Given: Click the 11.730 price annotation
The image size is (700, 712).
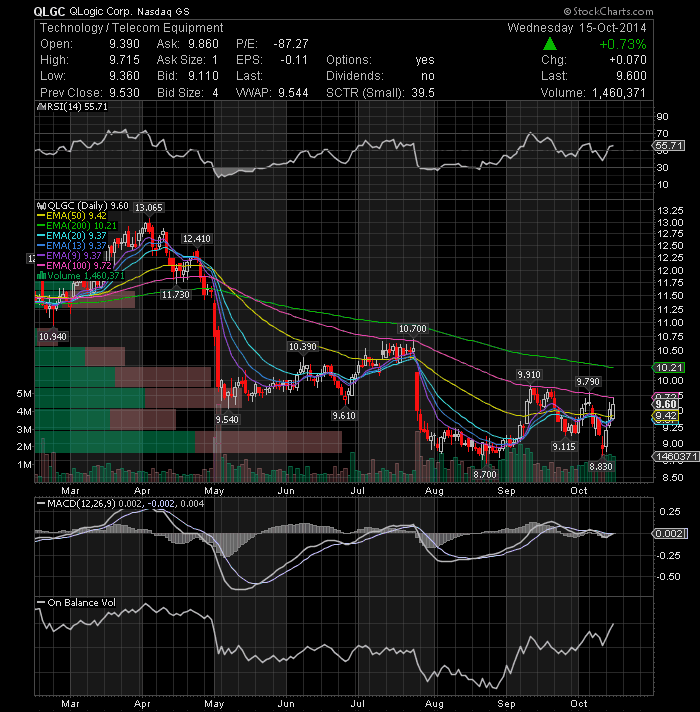Looking at the screenshot, I should (176, 295).
